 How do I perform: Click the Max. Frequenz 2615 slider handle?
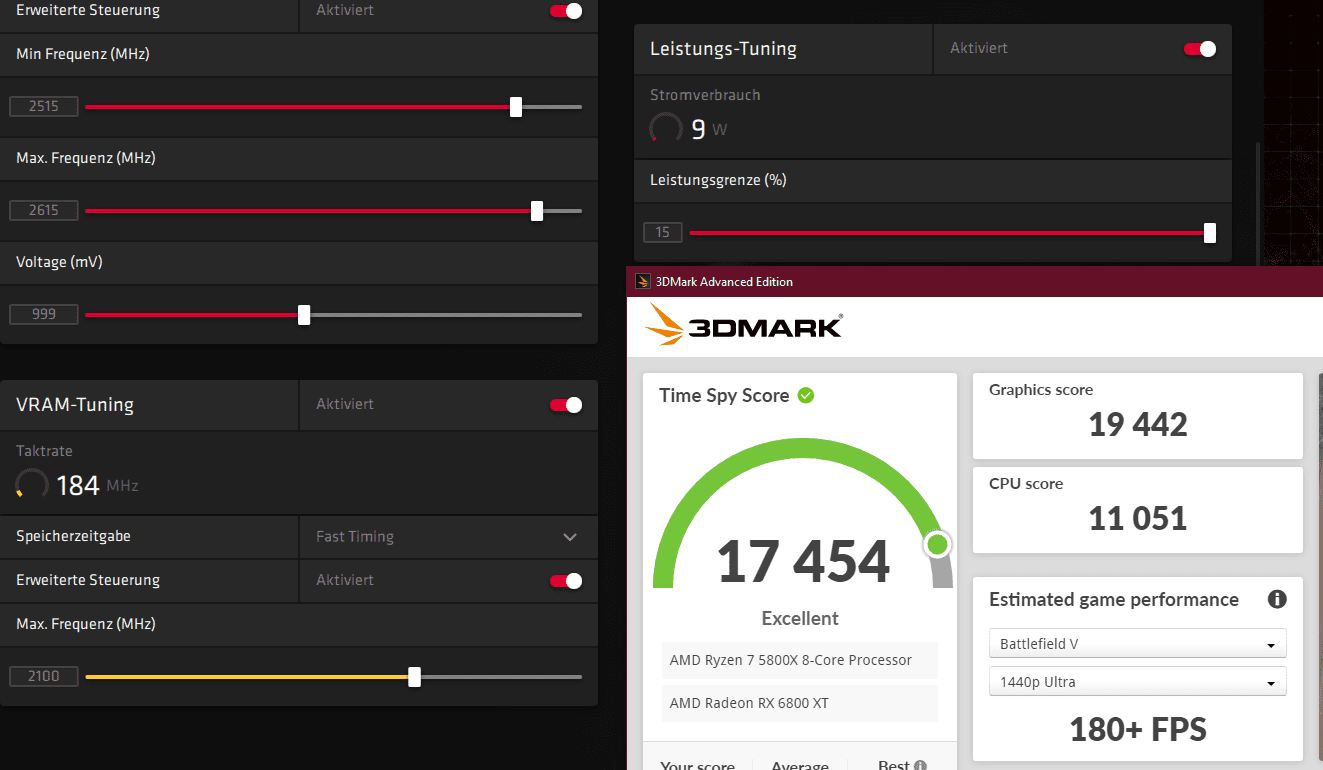[x=537, y=211]
